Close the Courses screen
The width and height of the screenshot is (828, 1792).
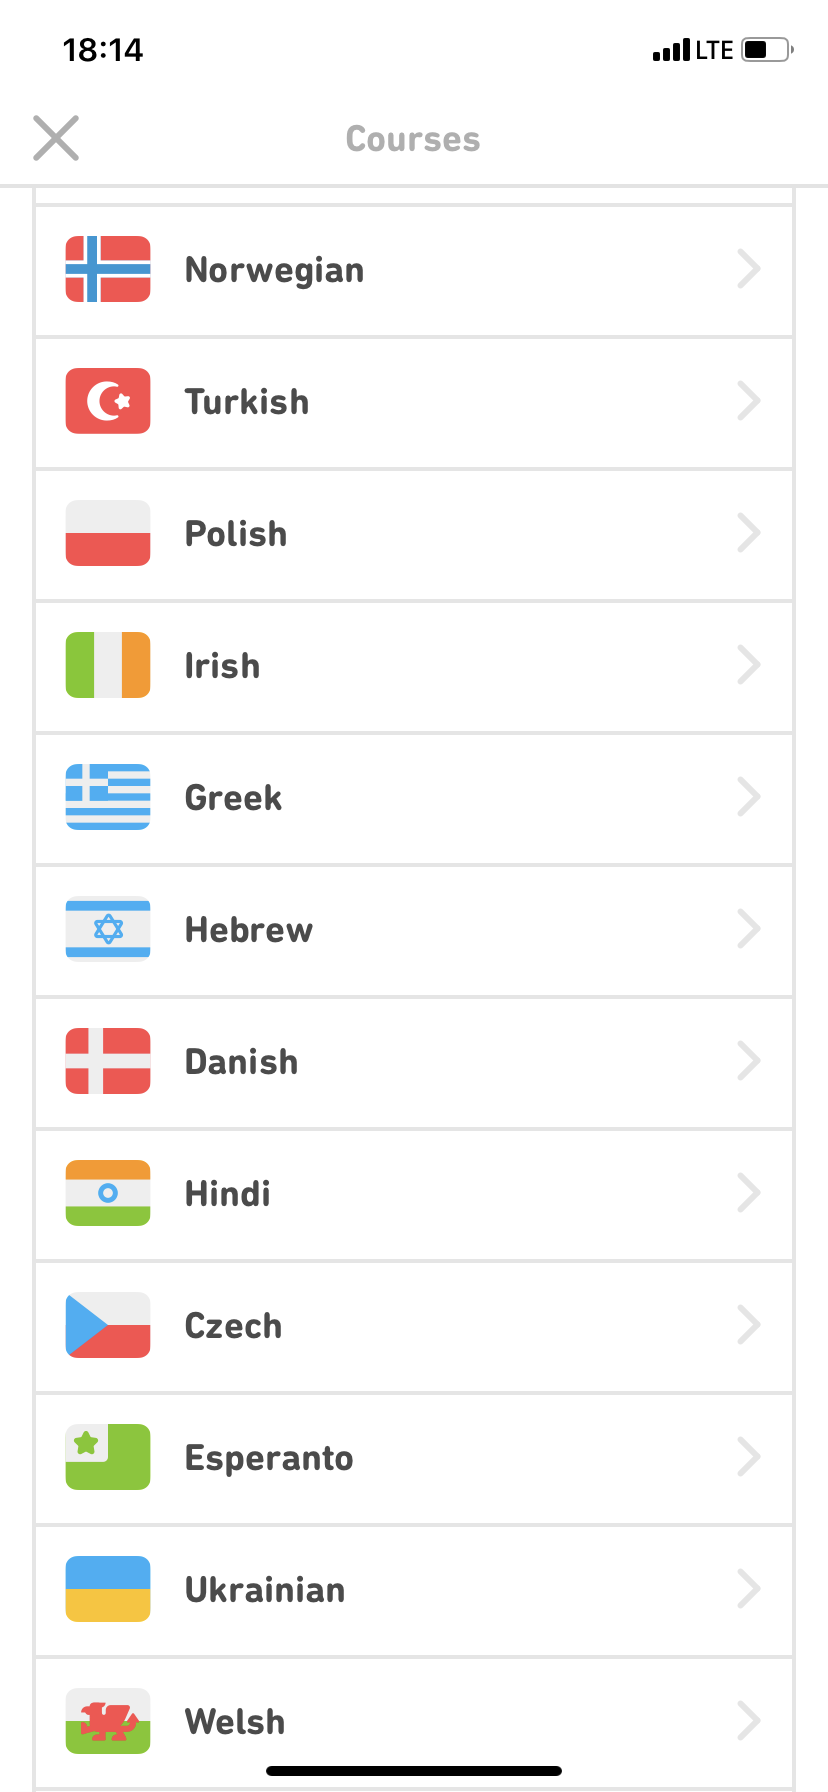click(x=56, y=138)
